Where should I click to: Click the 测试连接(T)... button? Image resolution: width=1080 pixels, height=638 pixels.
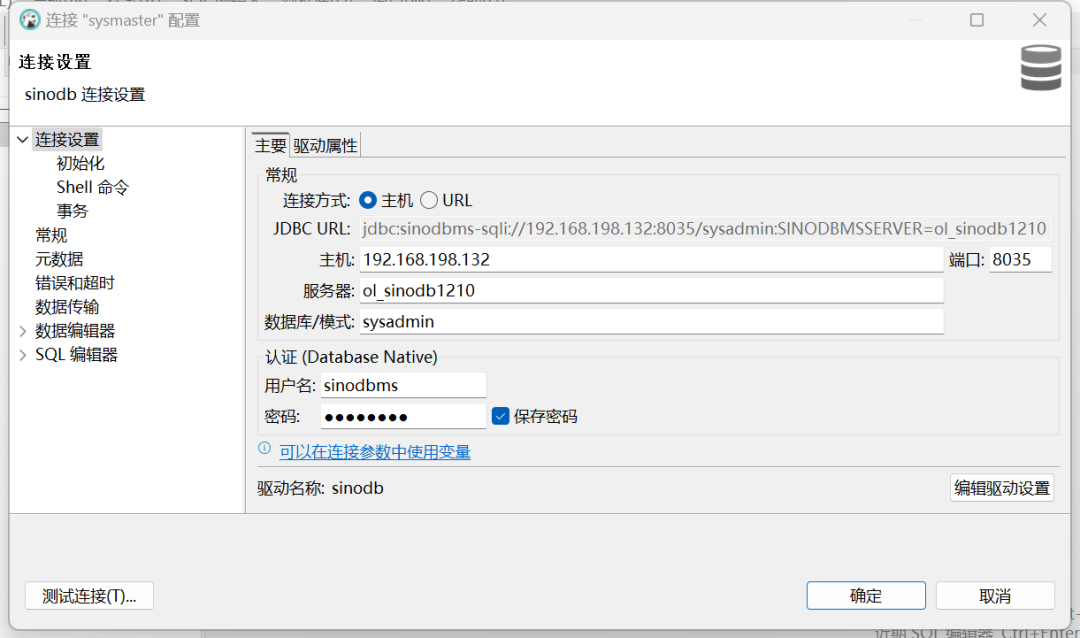coord(90,596)
